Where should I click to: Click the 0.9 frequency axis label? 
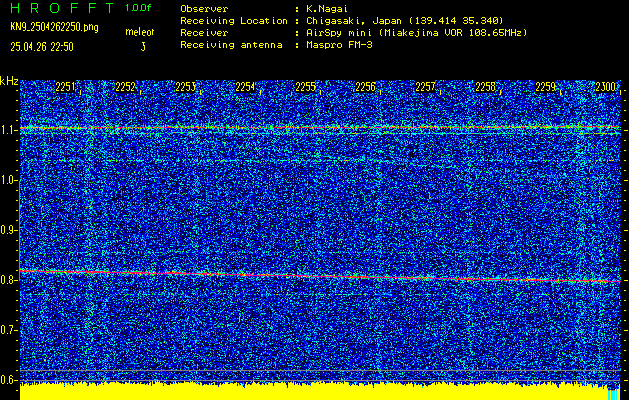click(8, 230)
